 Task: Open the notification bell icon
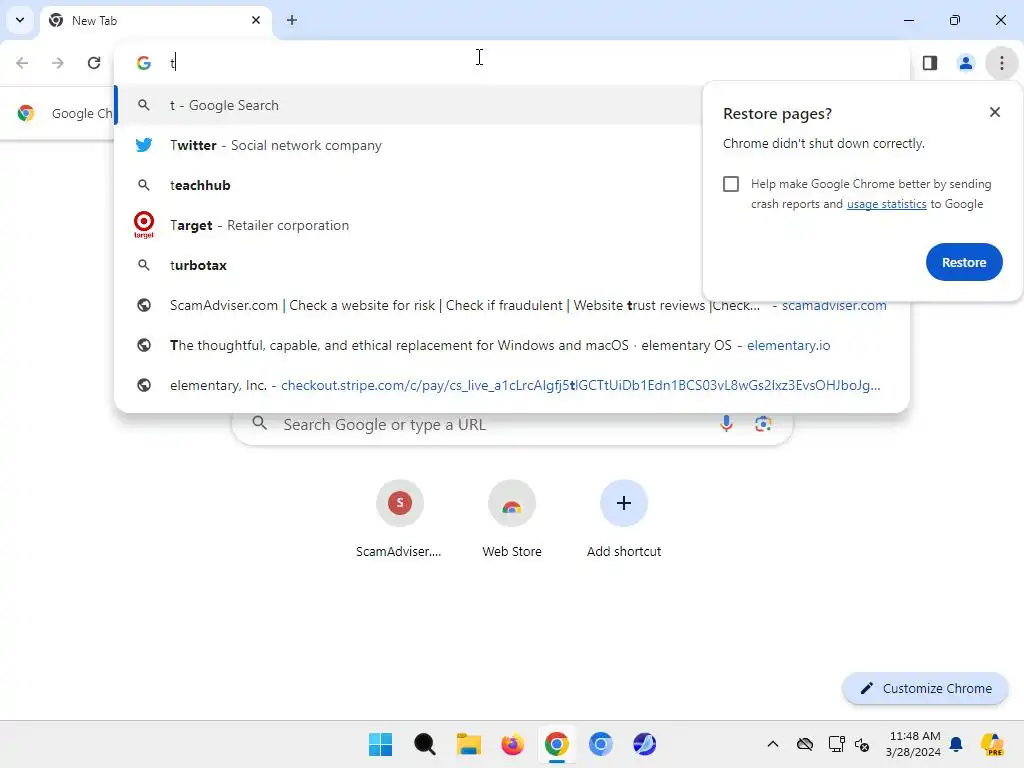(956, 744)
